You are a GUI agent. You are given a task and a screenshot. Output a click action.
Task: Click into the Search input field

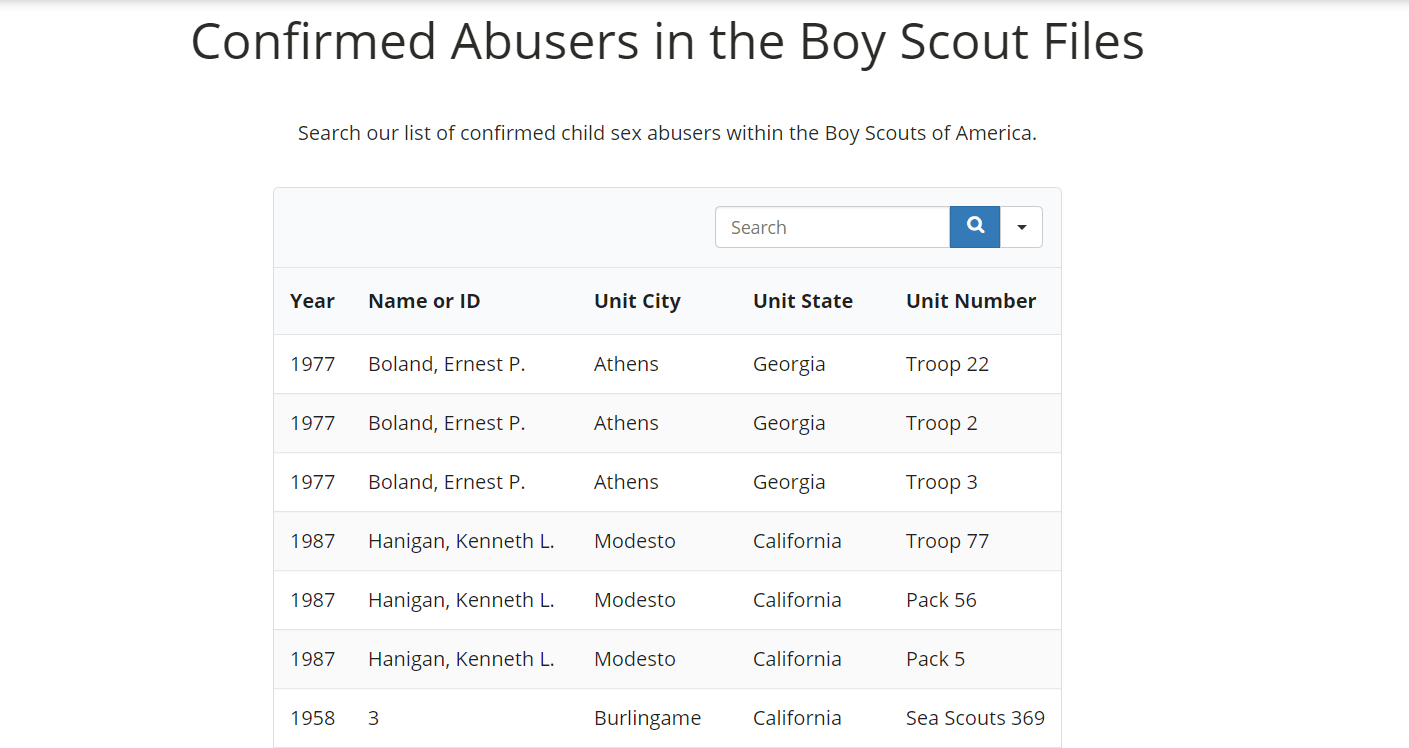tap(832, 227)
